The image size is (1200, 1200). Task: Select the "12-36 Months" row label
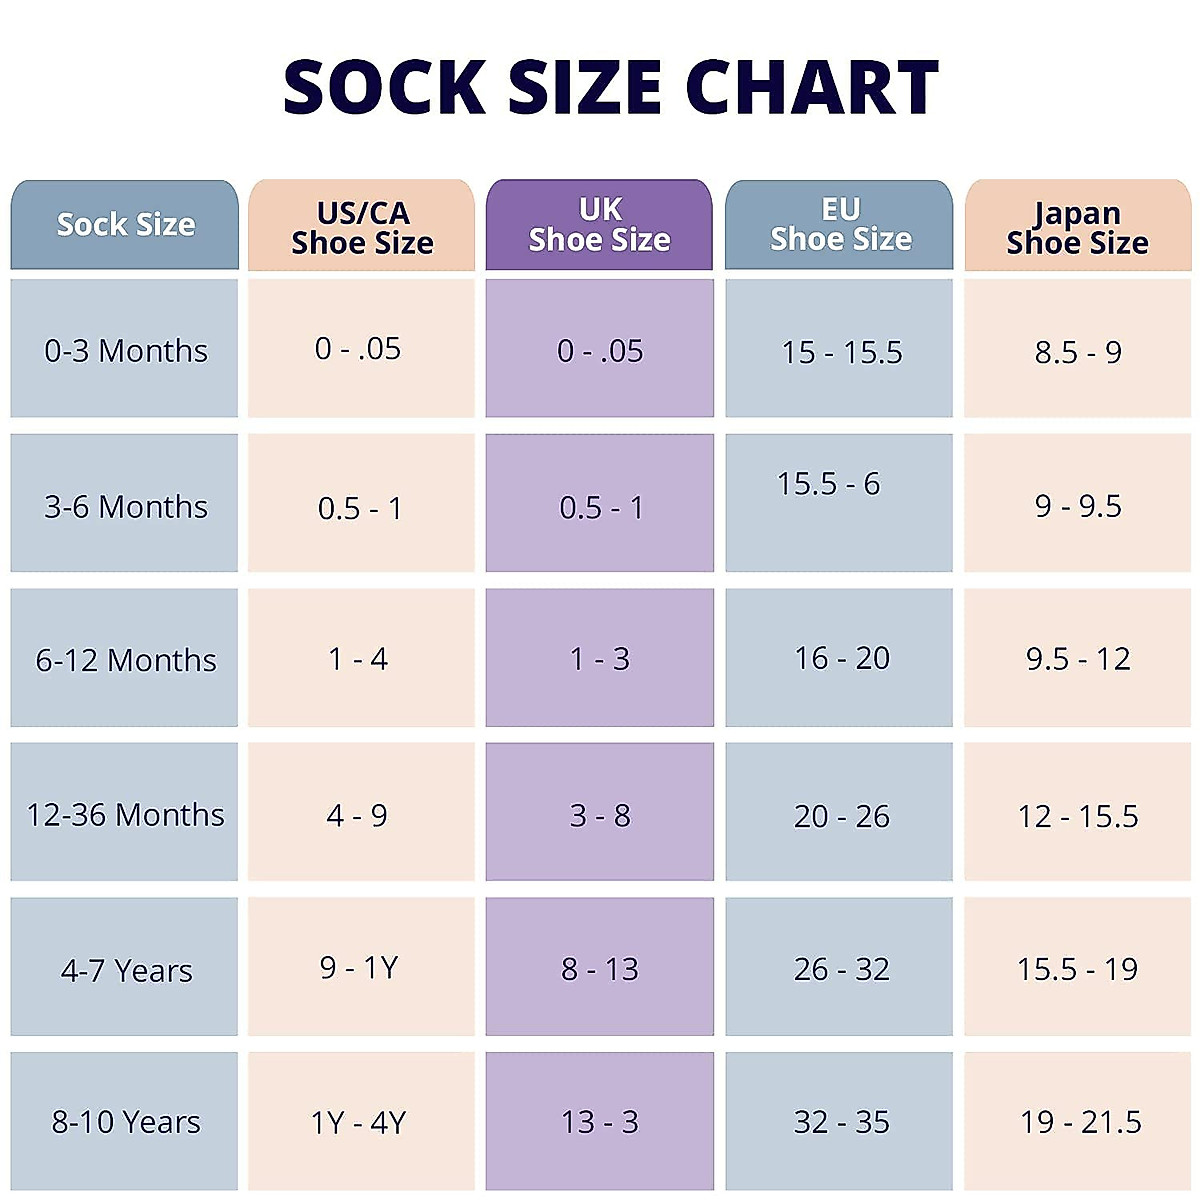point(125,814)
